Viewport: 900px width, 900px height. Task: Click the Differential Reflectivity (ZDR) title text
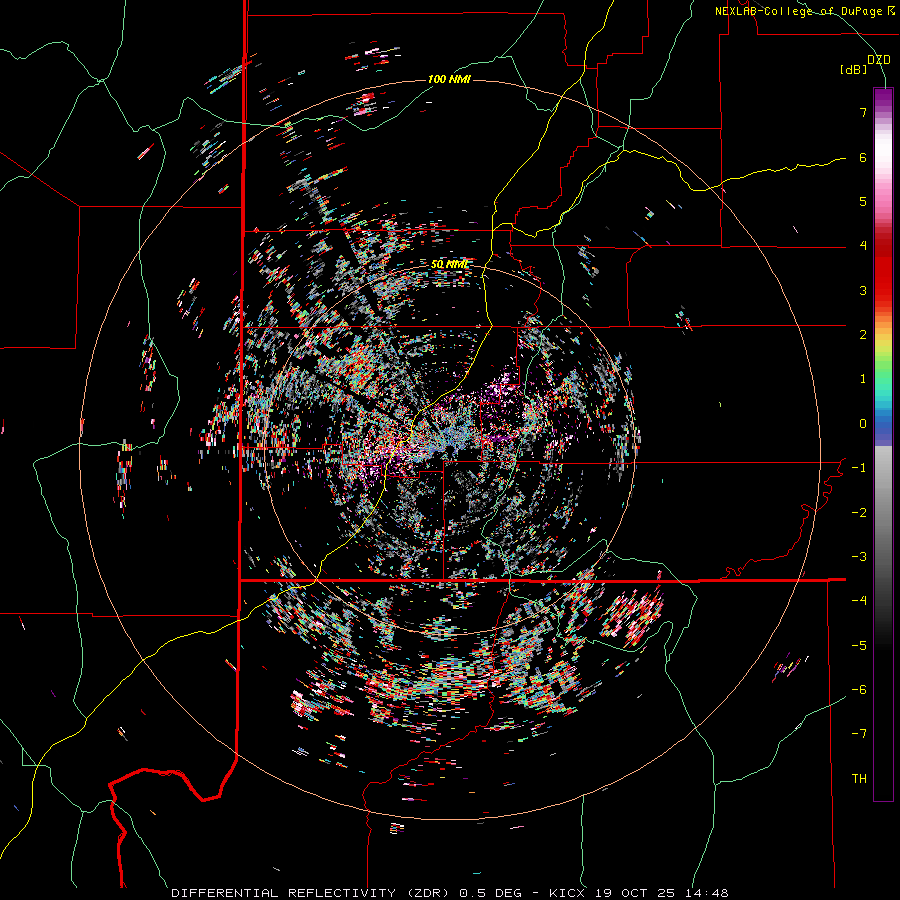[312, 893]
